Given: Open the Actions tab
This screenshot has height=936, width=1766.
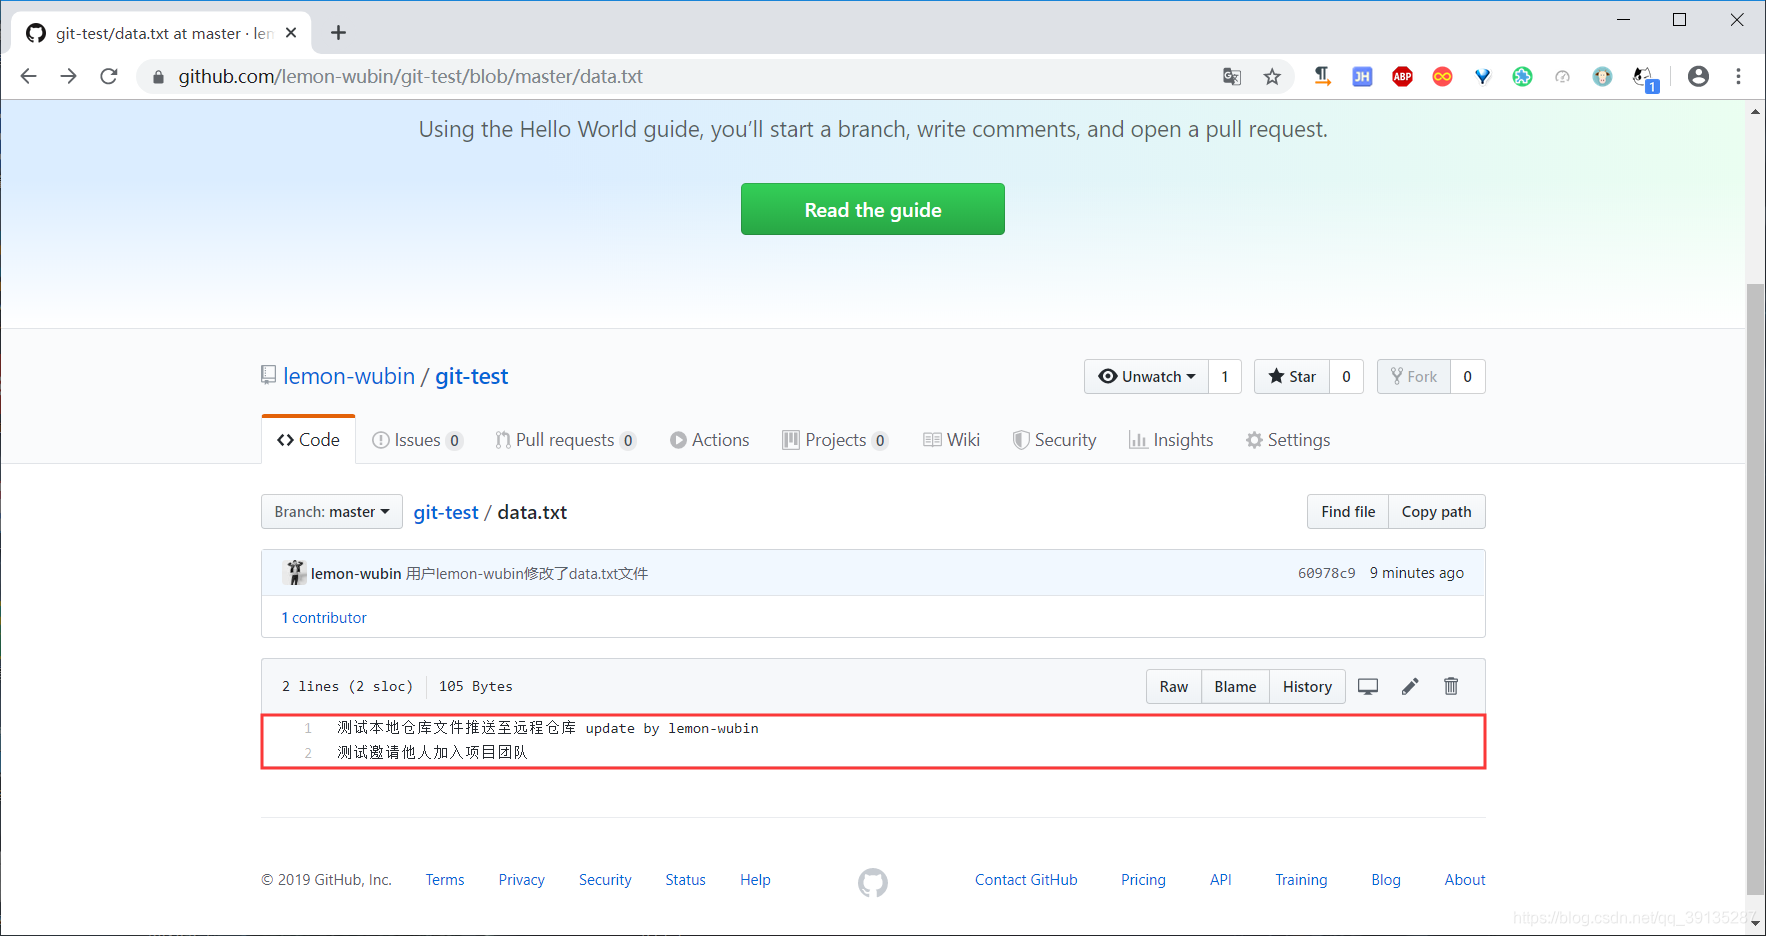Looking at the screenshot, I should (x=710, y=440).
